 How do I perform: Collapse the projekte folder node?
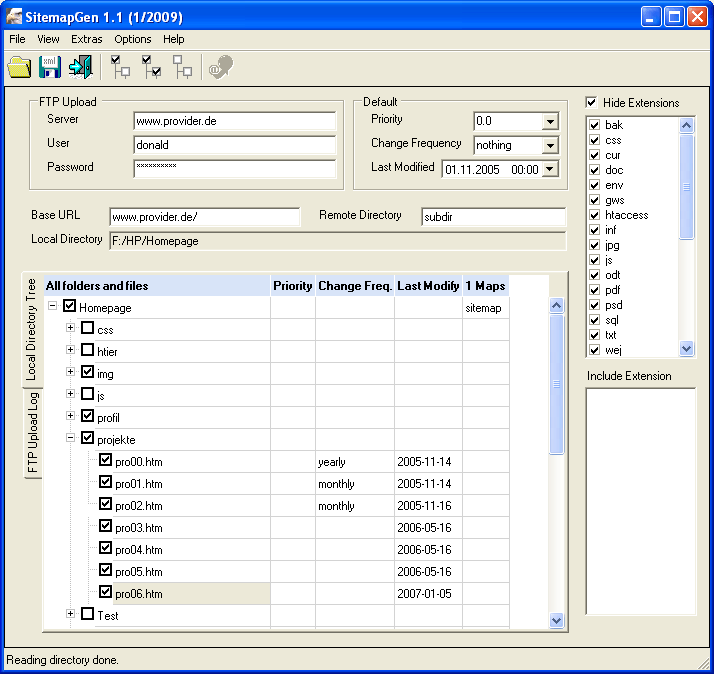coord(70,438)
